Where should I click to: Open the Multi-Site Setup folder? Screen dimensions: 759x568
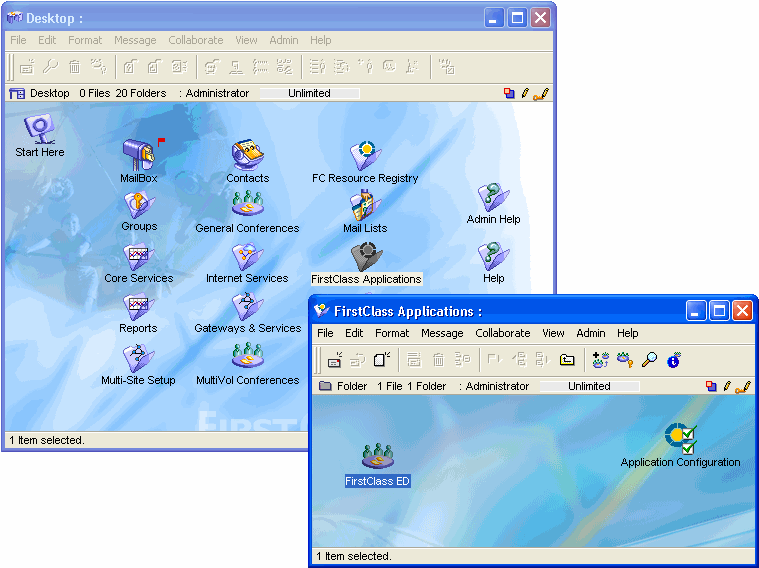(138, 357)
